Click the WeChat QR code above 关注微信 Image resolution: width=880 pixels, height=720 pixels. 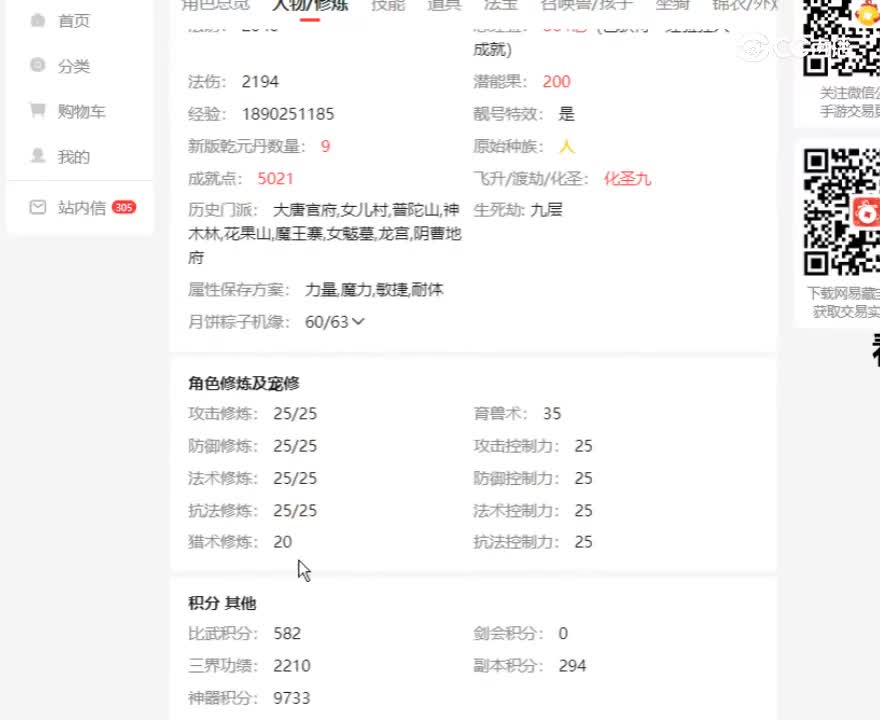tap(841, 38)
